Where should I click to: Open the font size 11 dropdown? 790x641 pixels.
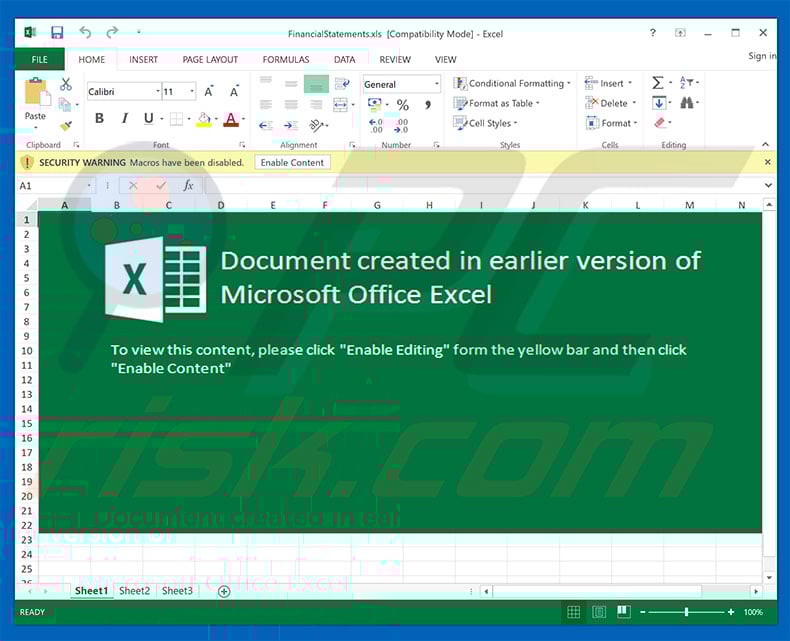pos(192,91)
